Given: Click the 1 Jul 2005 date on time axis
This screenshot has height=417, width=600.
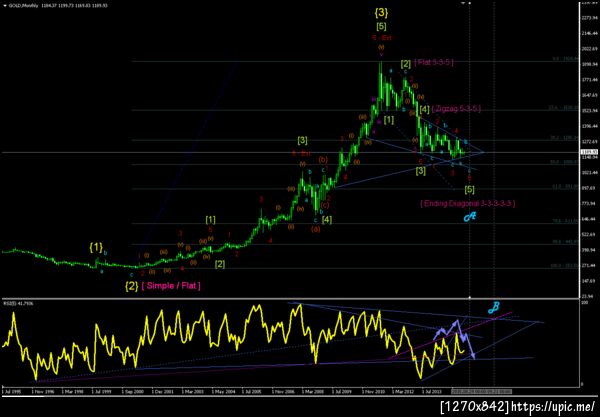Looking at the screenshot, I should pyautogui.click(x=253, y=392).
